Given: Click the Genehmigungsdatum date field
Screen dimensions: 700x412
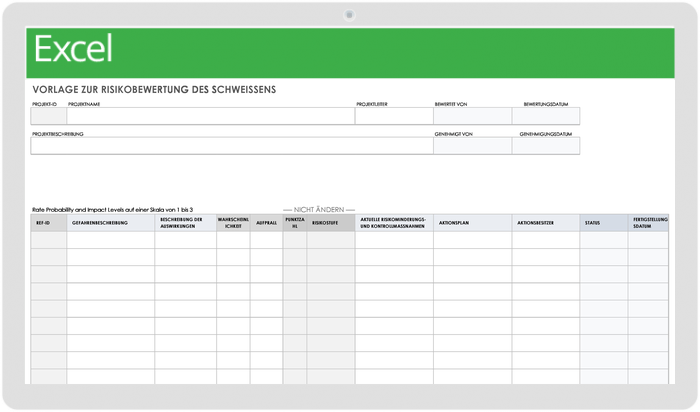Looking at the screenshot, I should (x=546, y=146).
